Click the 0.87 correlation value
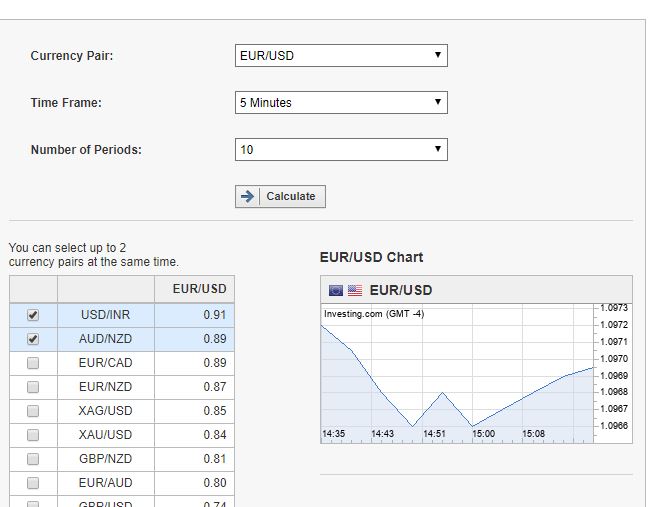 [x=215, y=387]
